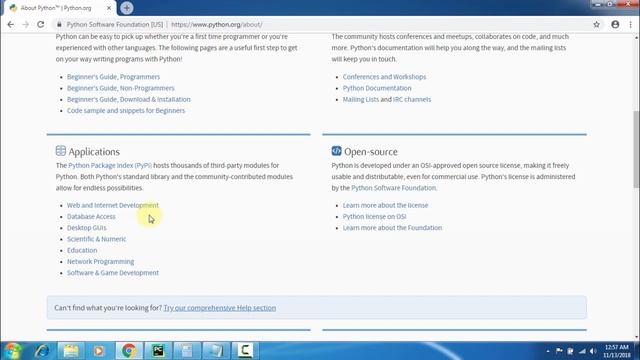640x360 pixels.
Task: Open Desktop GUIs link
Action: pyautogui.click(x=87, y=228)
